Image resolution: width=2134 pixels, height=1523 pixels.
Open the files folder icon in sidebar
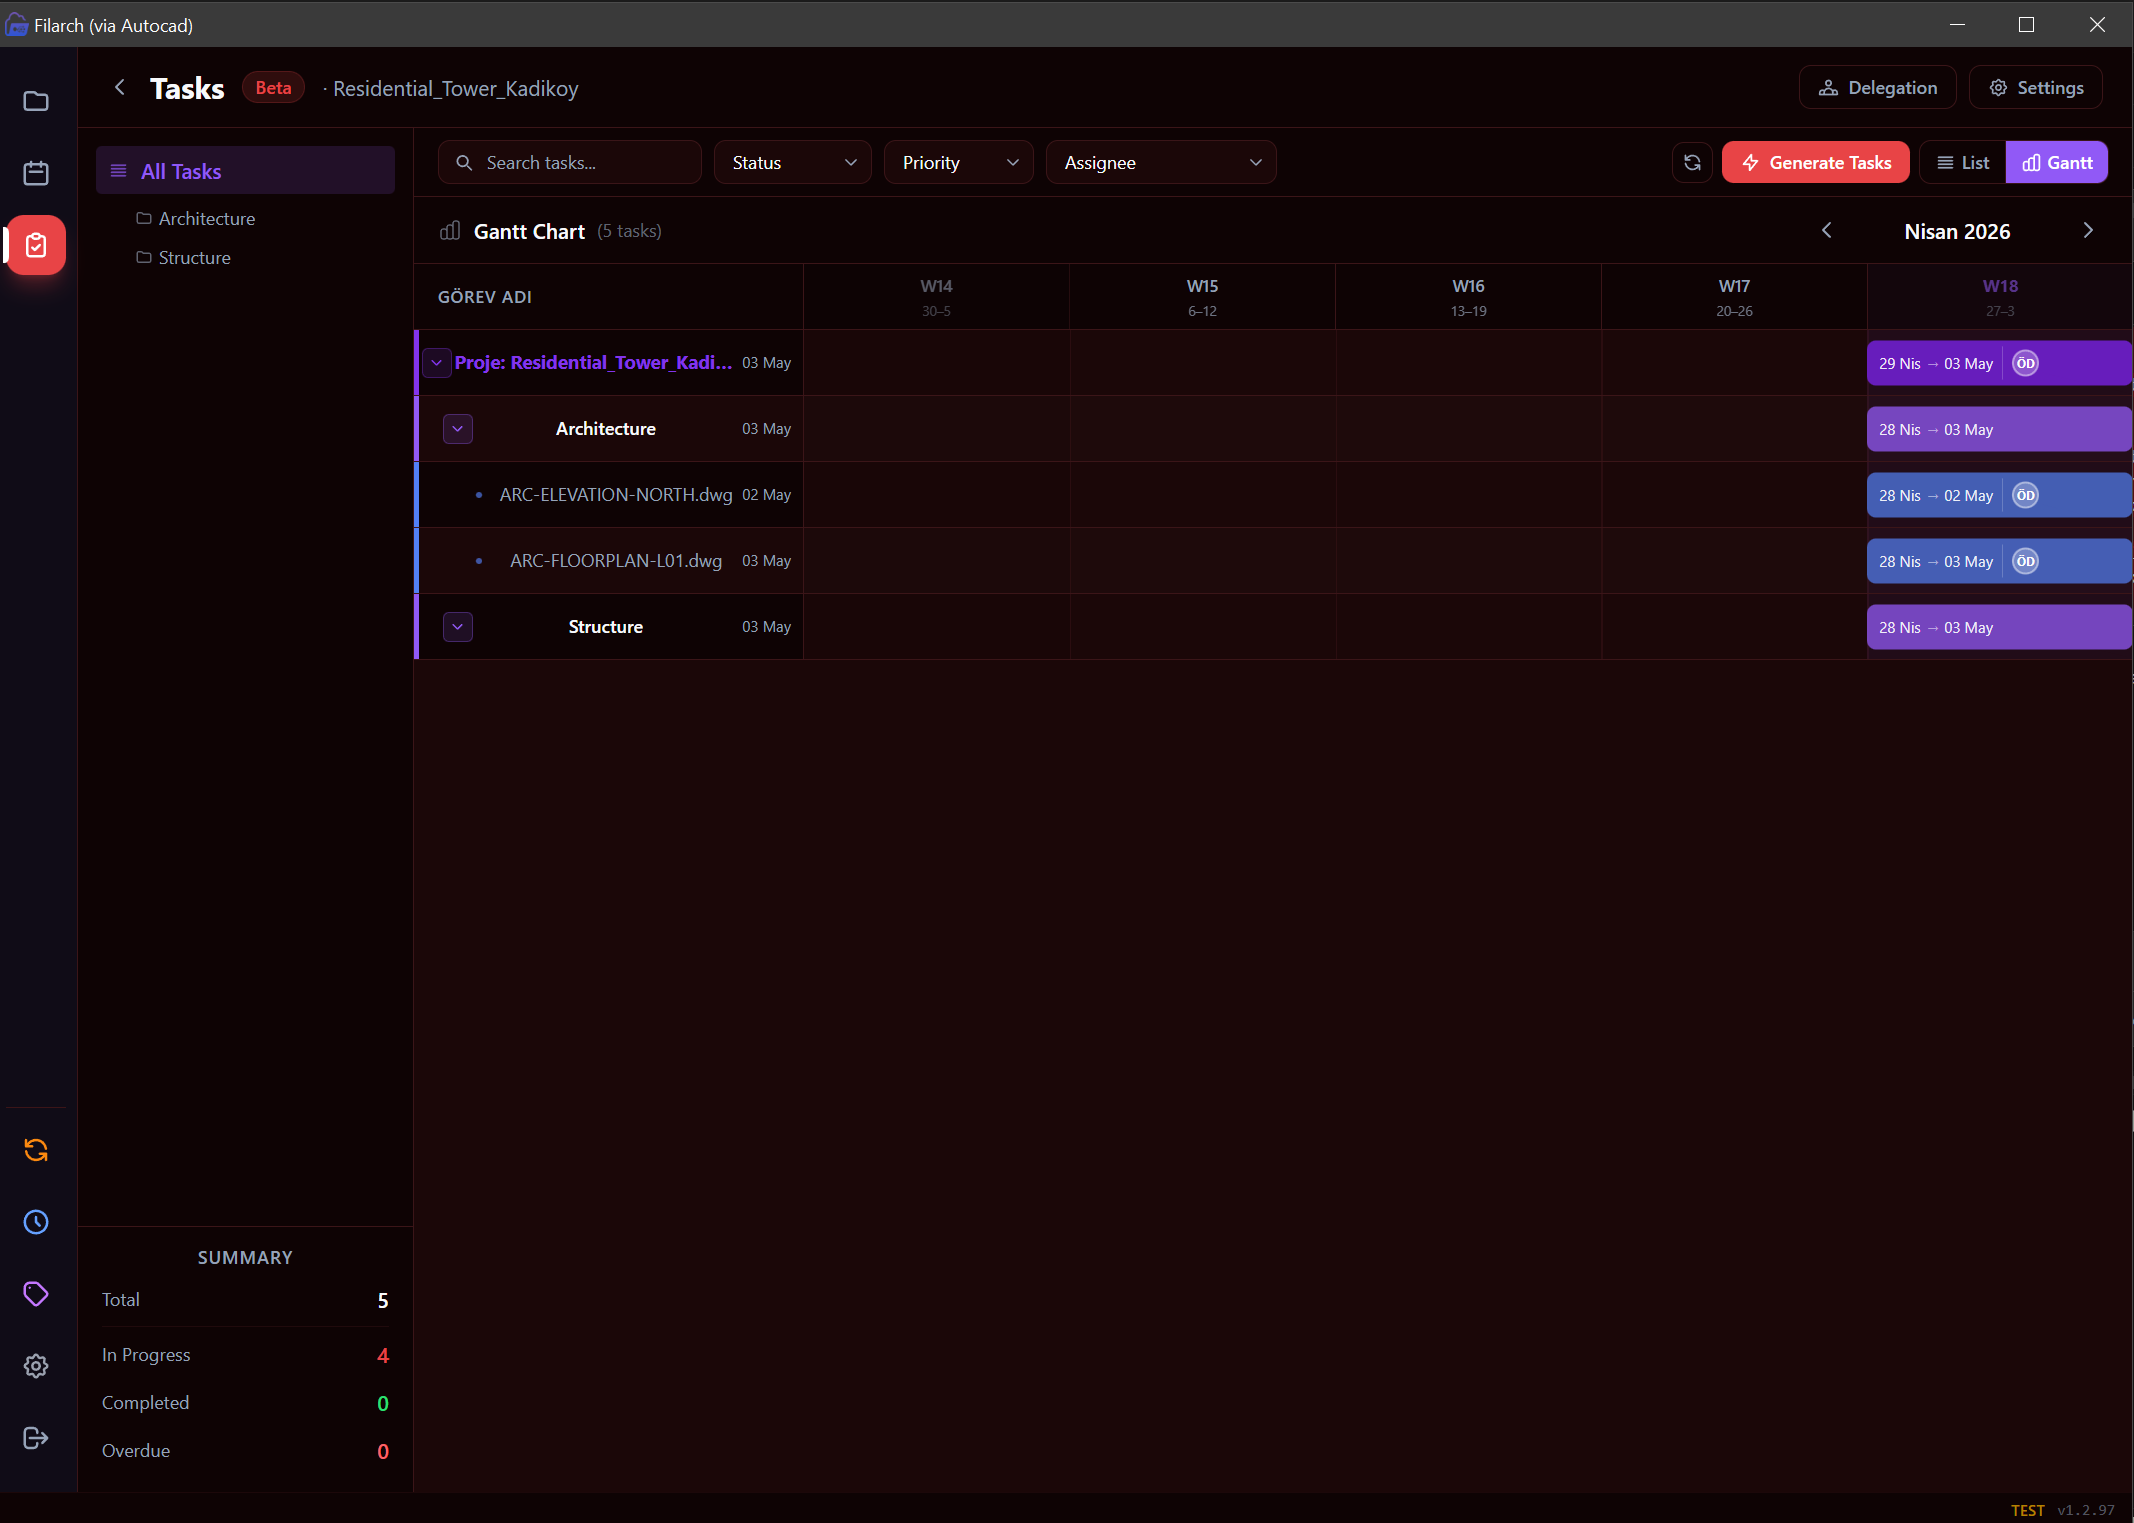(36, 101)
